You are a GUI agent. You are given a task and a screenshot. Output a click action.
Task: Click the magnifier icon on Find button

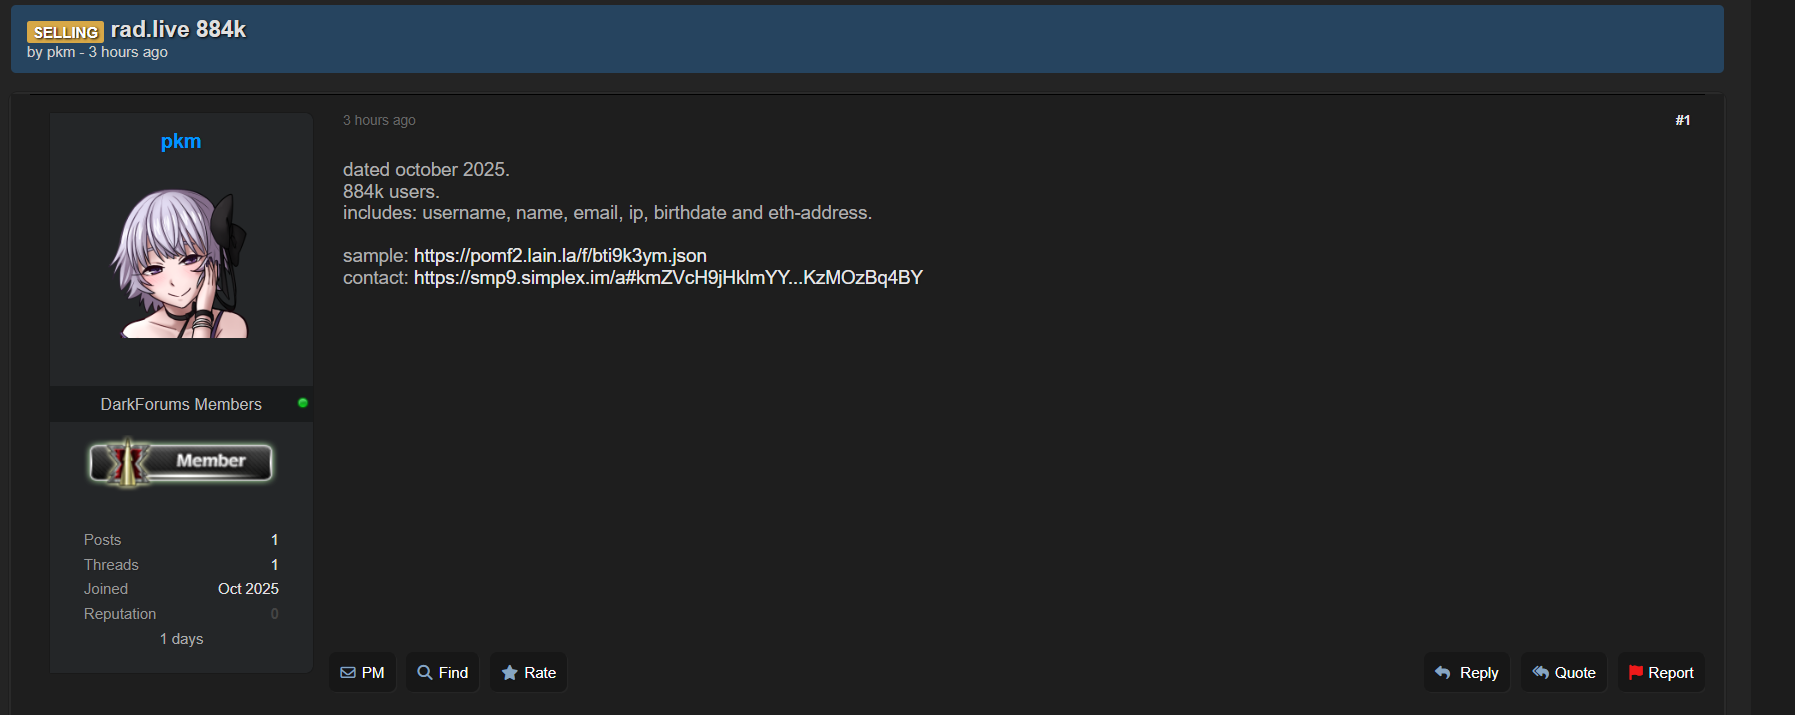[x=425, y=673]
